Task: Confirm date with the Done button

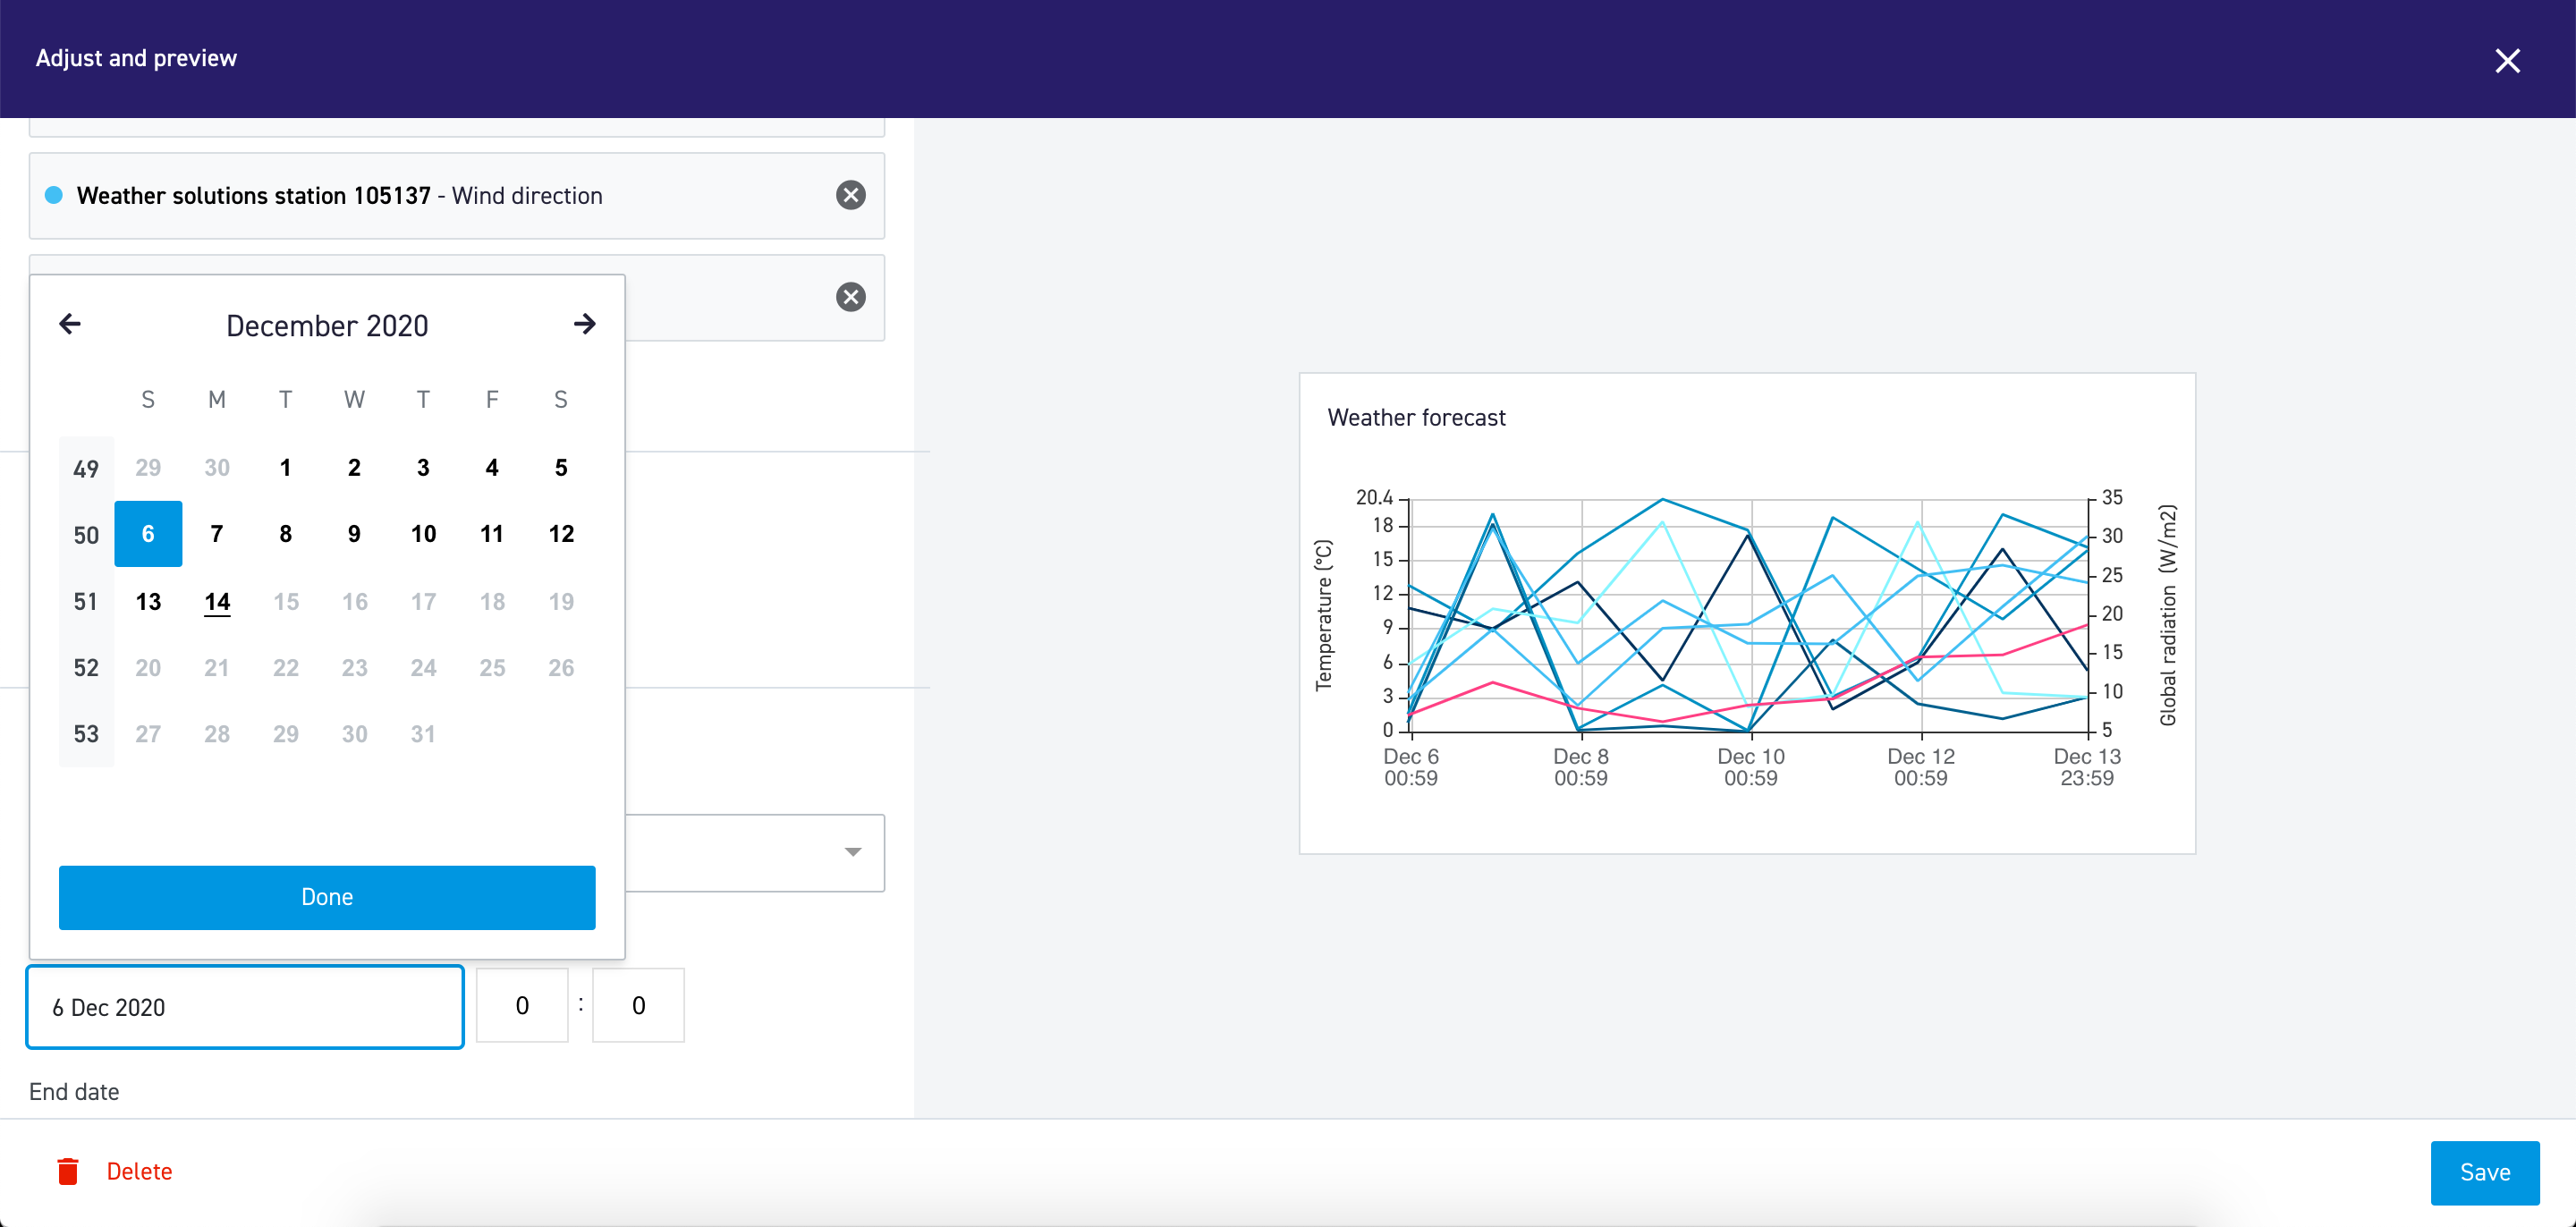Action: click(x=327, y=897)
